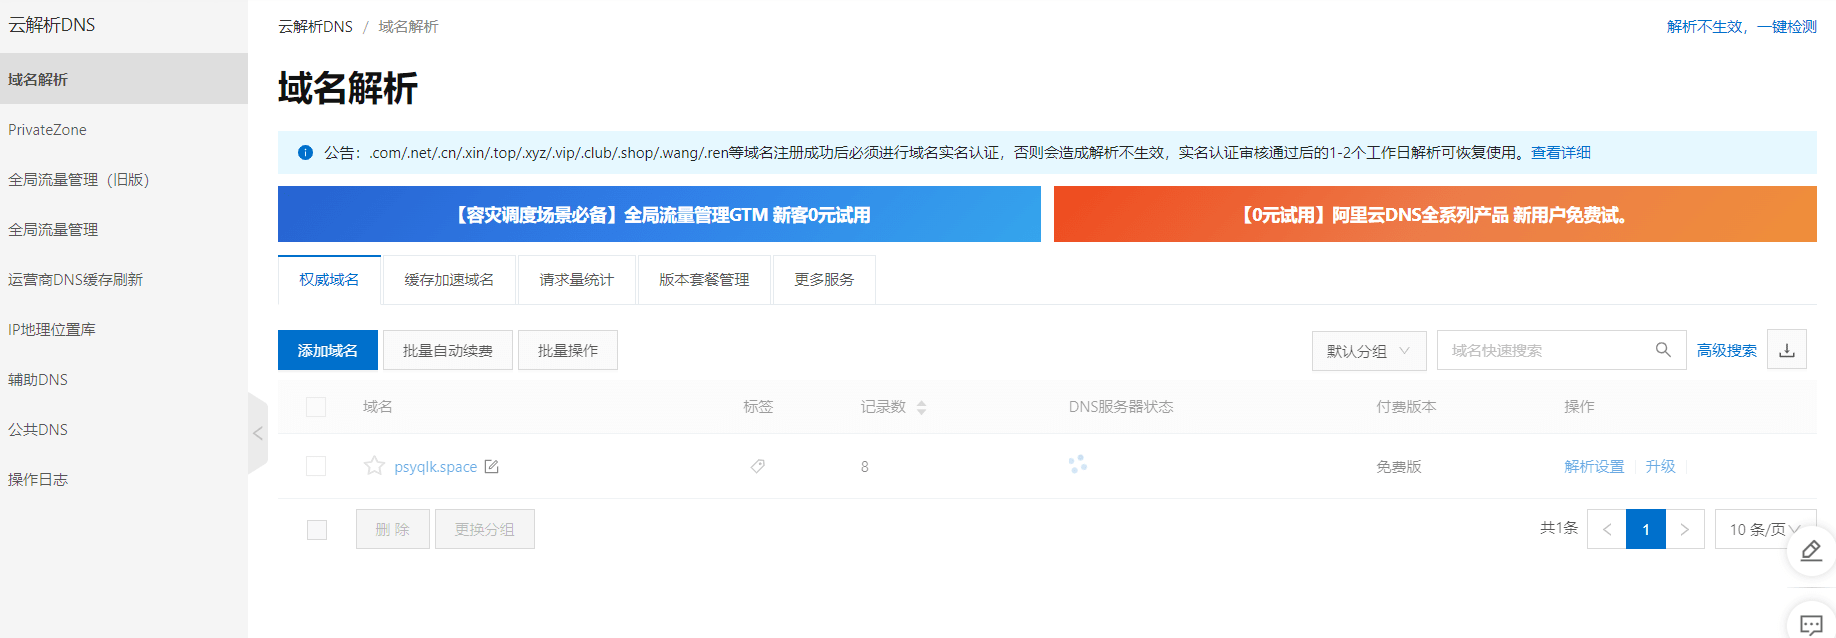Open the 10 条/页 page size dropdown

click(x=1766, y=529)
